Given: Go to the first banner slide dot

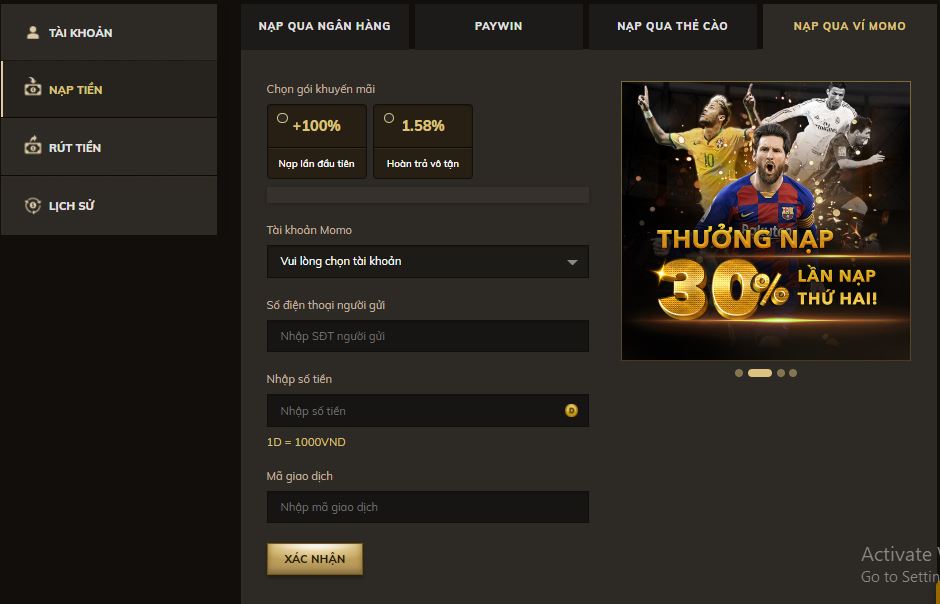Looking at the screenshot, I should pos(739,373).
